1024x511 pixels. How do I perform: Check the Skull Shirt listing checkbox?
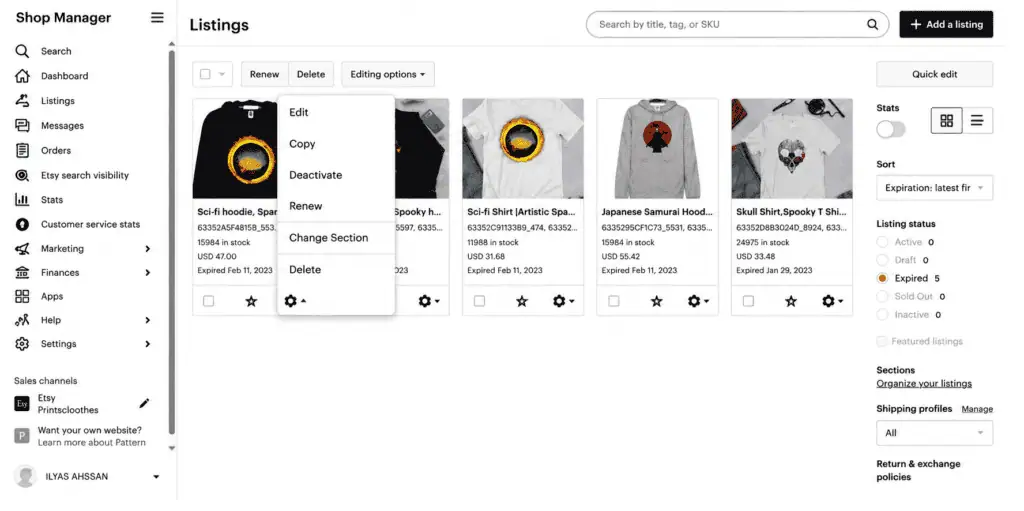(748, 301)
